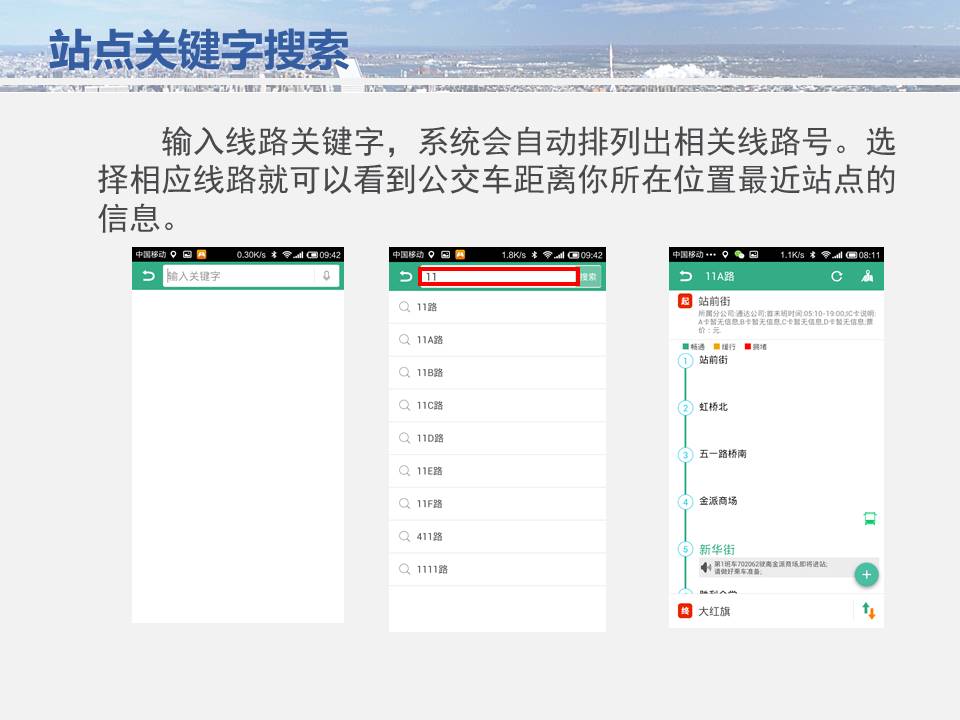This screenshot has height=720, width=960.
Task: Tap the green bus location icon
Action: 870,518
